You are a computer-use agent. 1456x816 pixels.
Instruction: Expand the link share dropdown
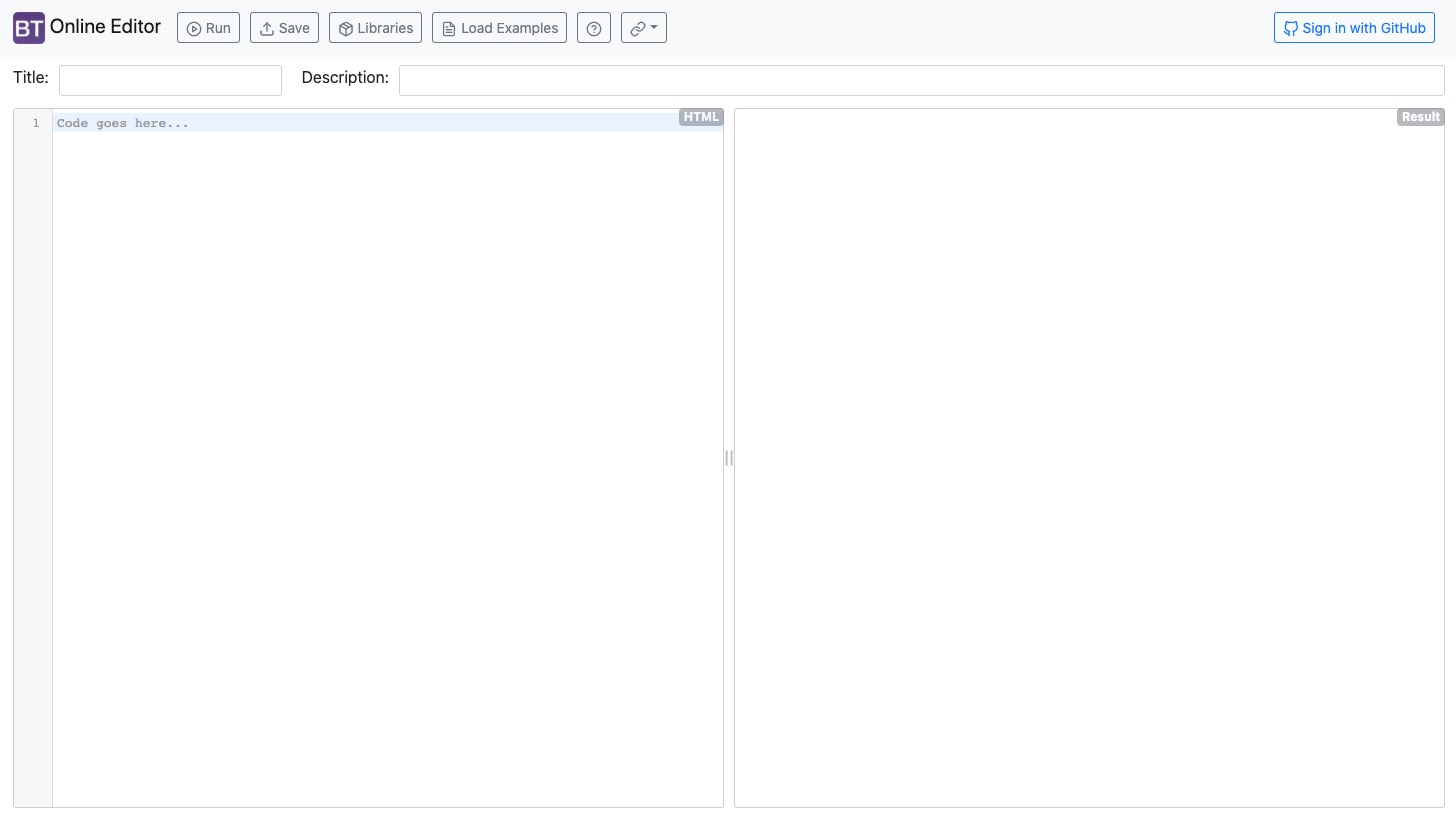point(644,28)
